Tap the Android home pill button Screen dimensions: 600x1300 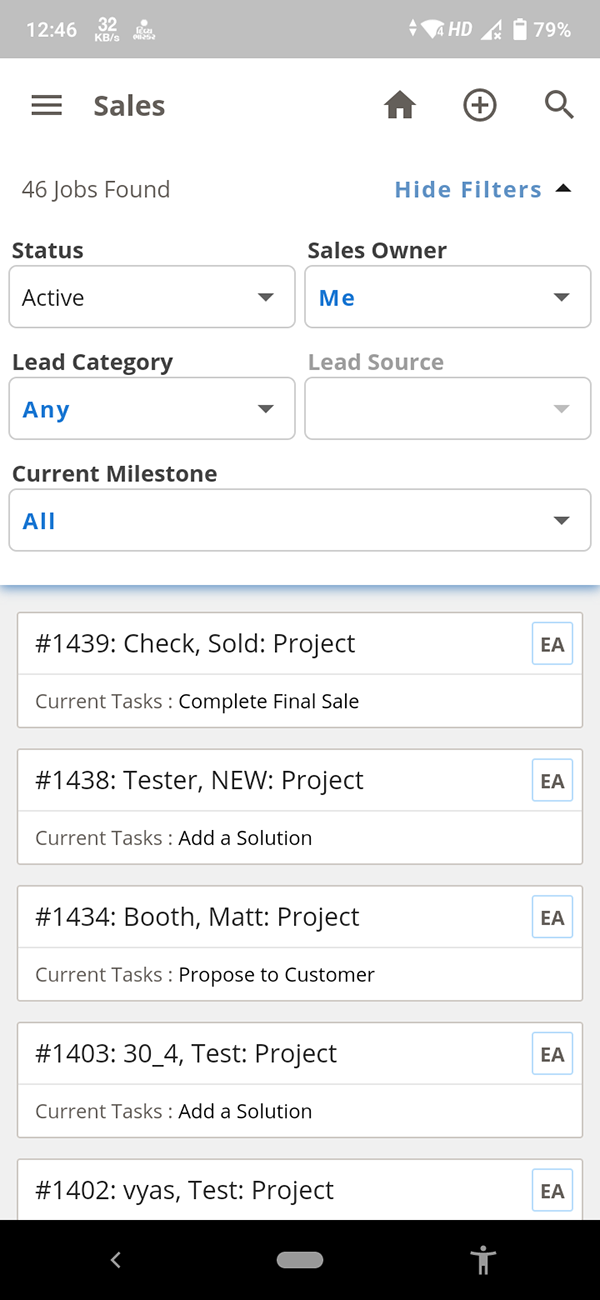pos(300,1260)
